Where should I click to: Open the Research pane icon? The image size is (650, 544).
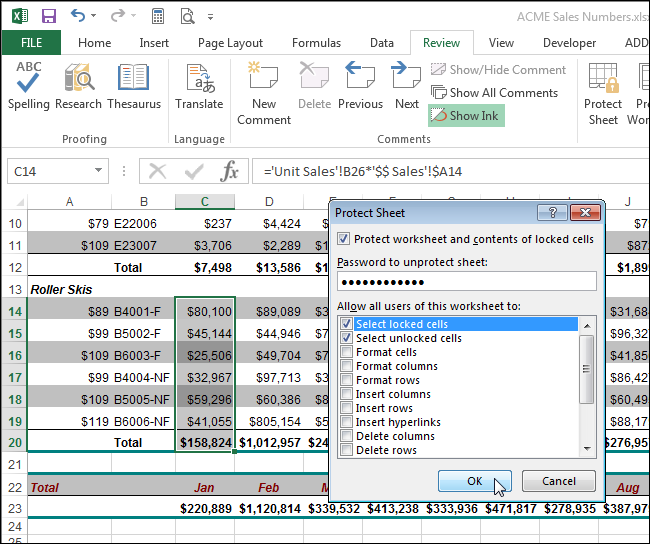tap(78, 85)
